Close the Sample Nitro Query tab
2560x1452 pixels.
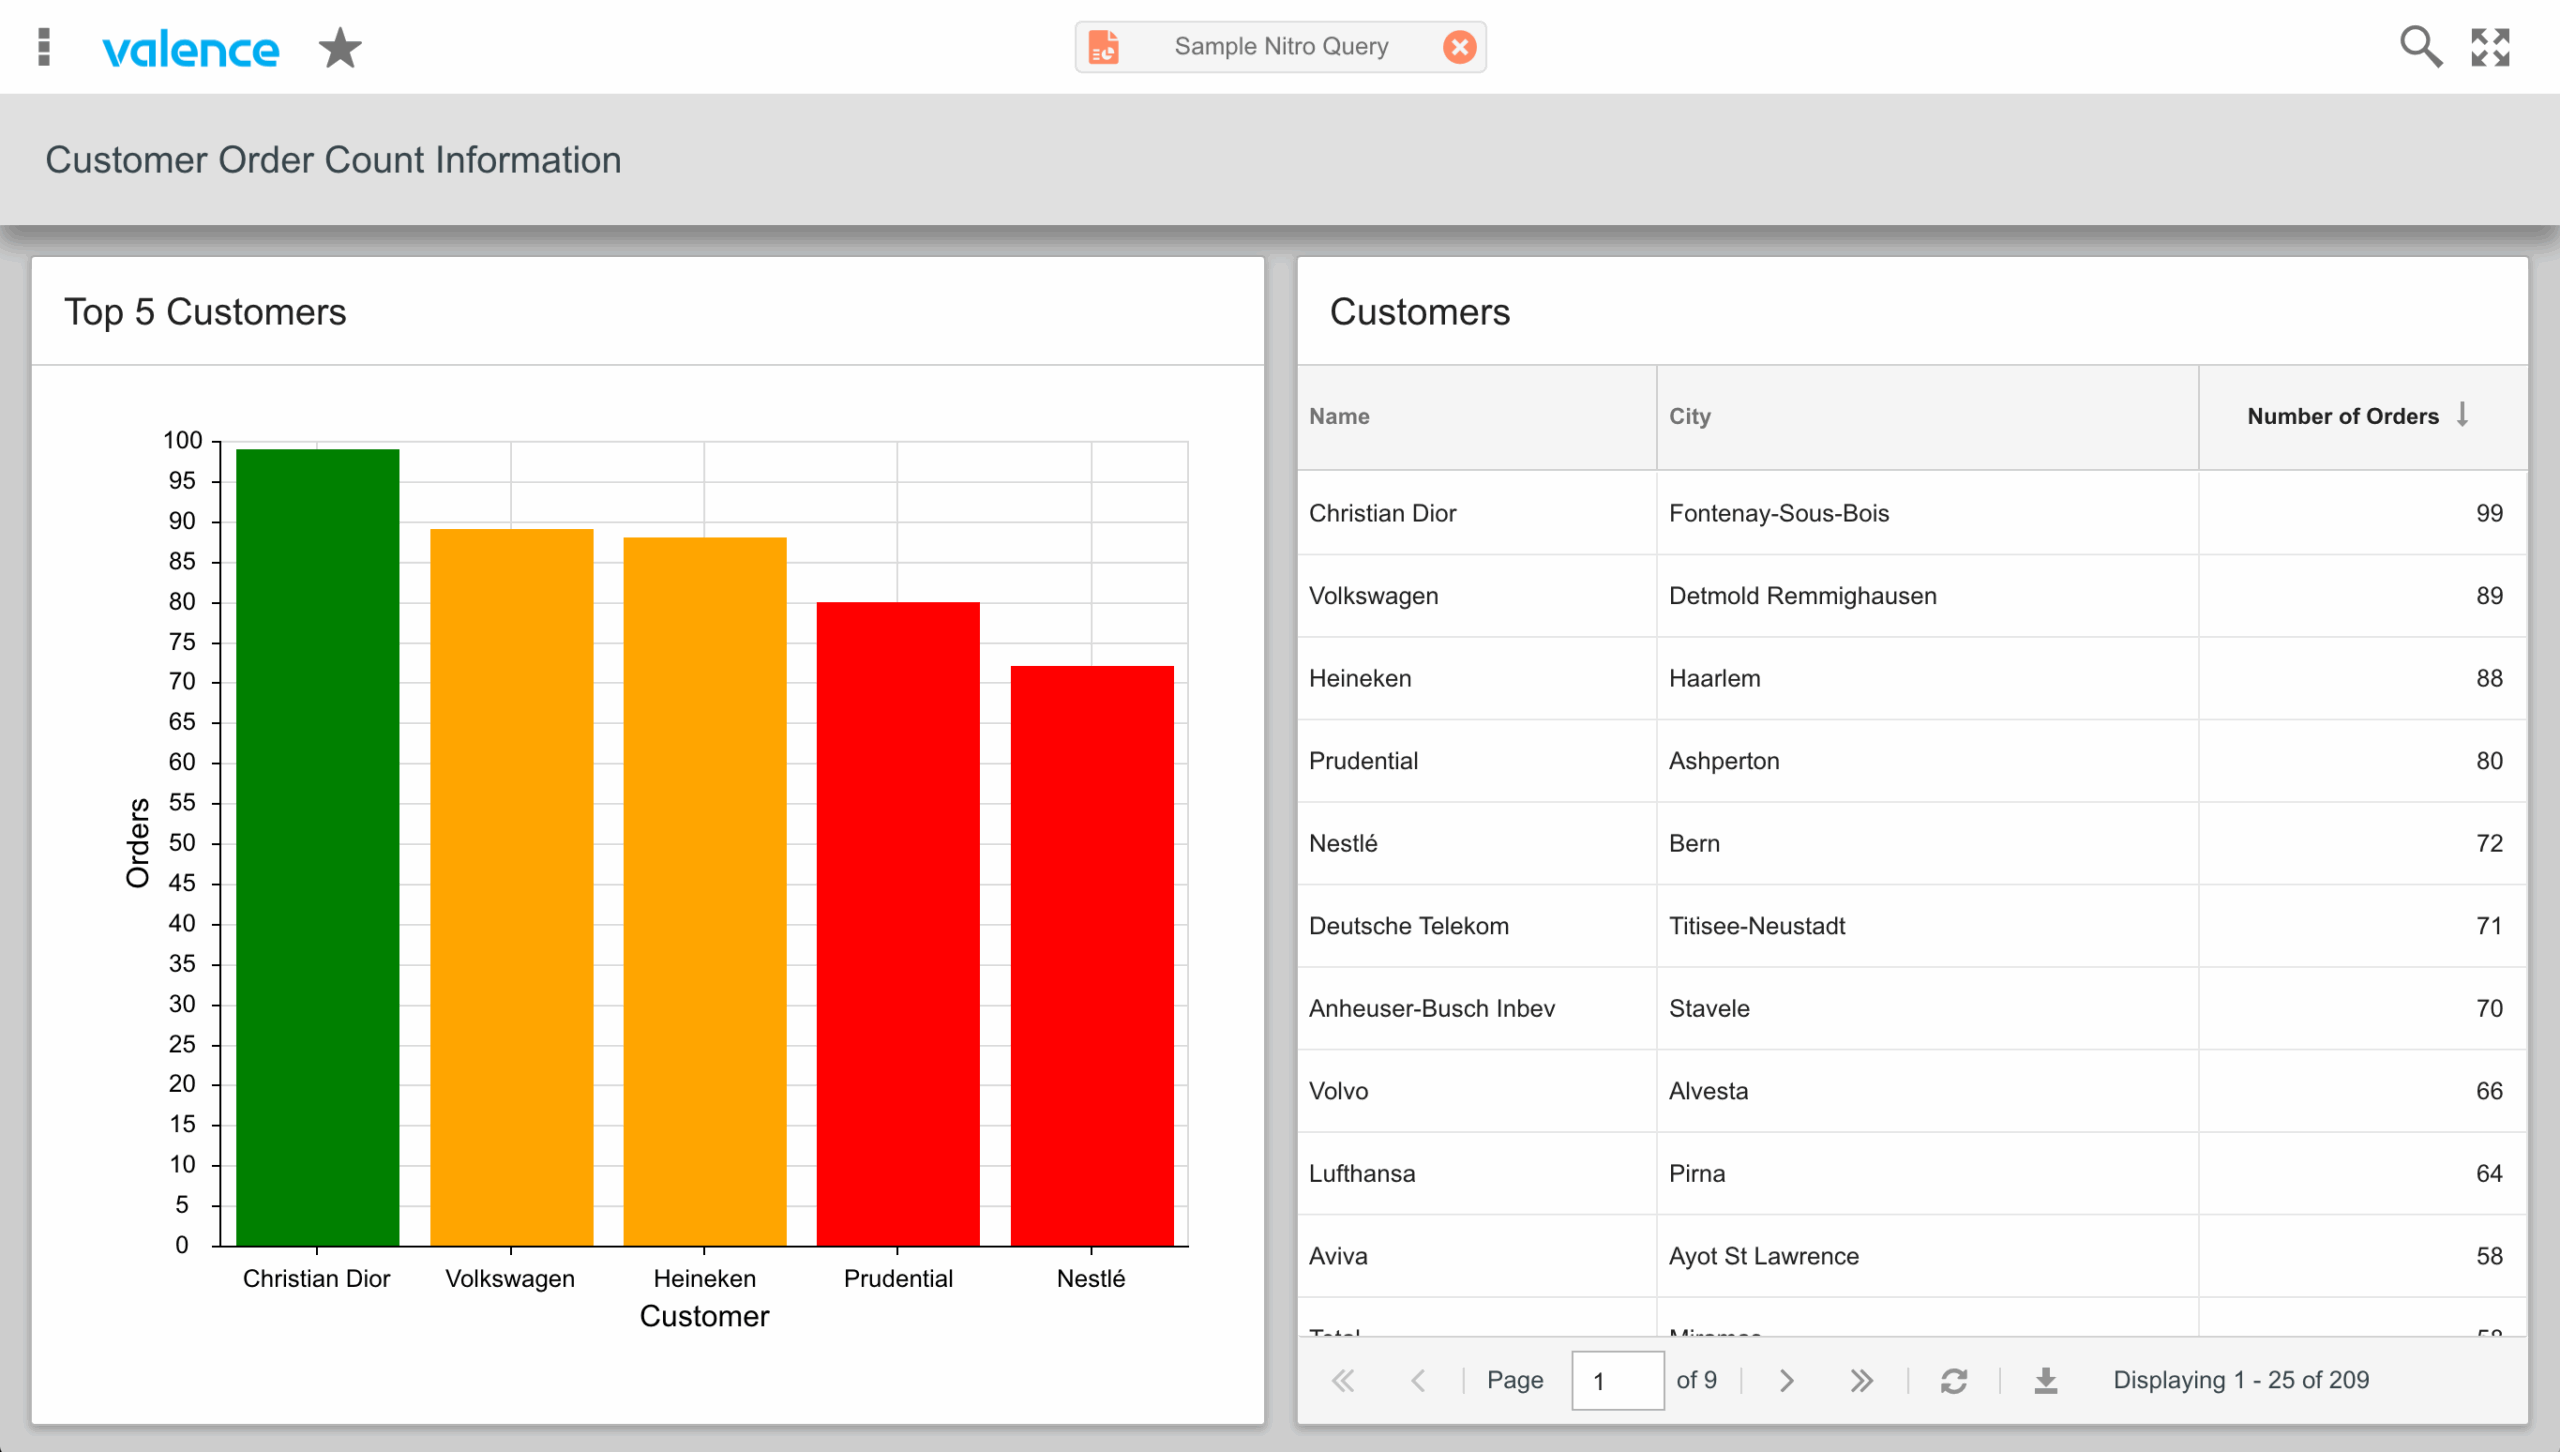click(x=1459, y=47)
